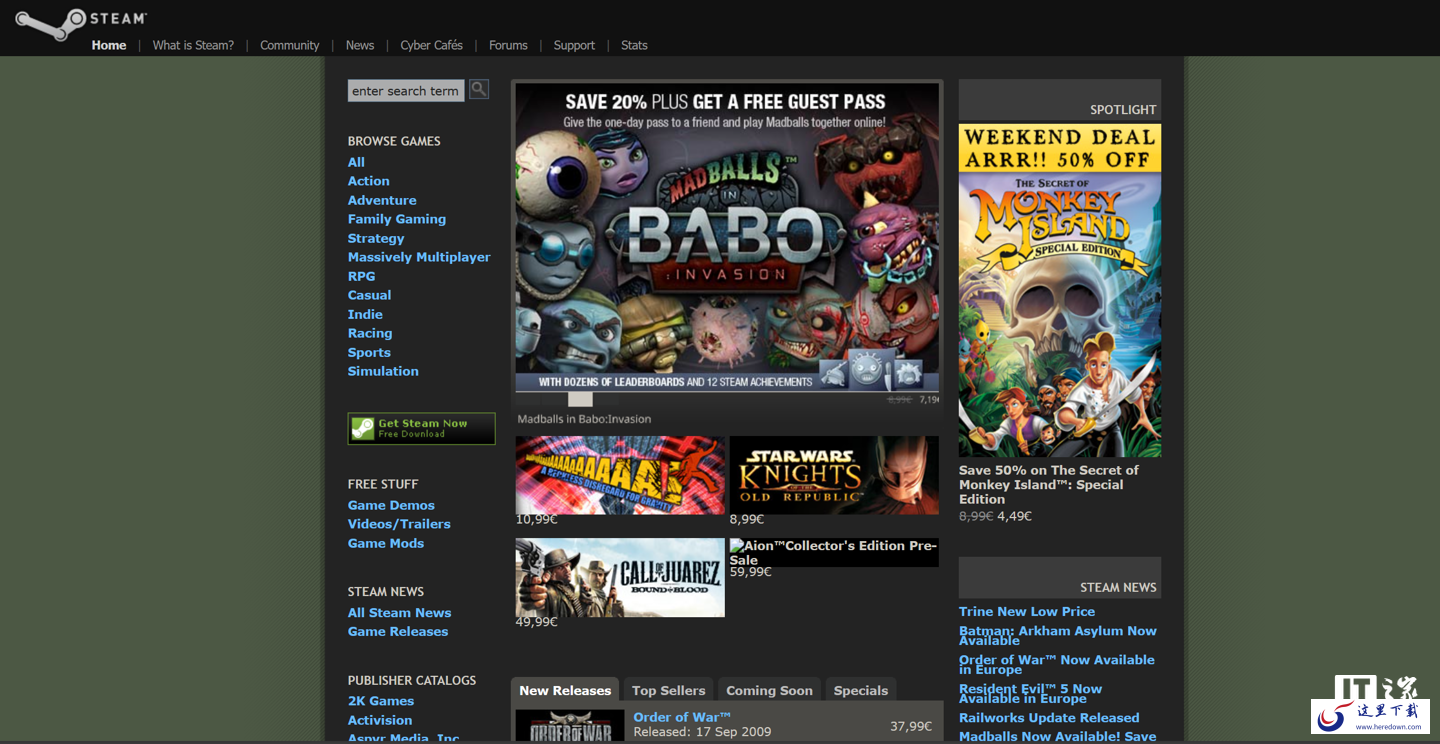Visit the Forums page
The image size is (1440, 744).
[x=508, y=45]
